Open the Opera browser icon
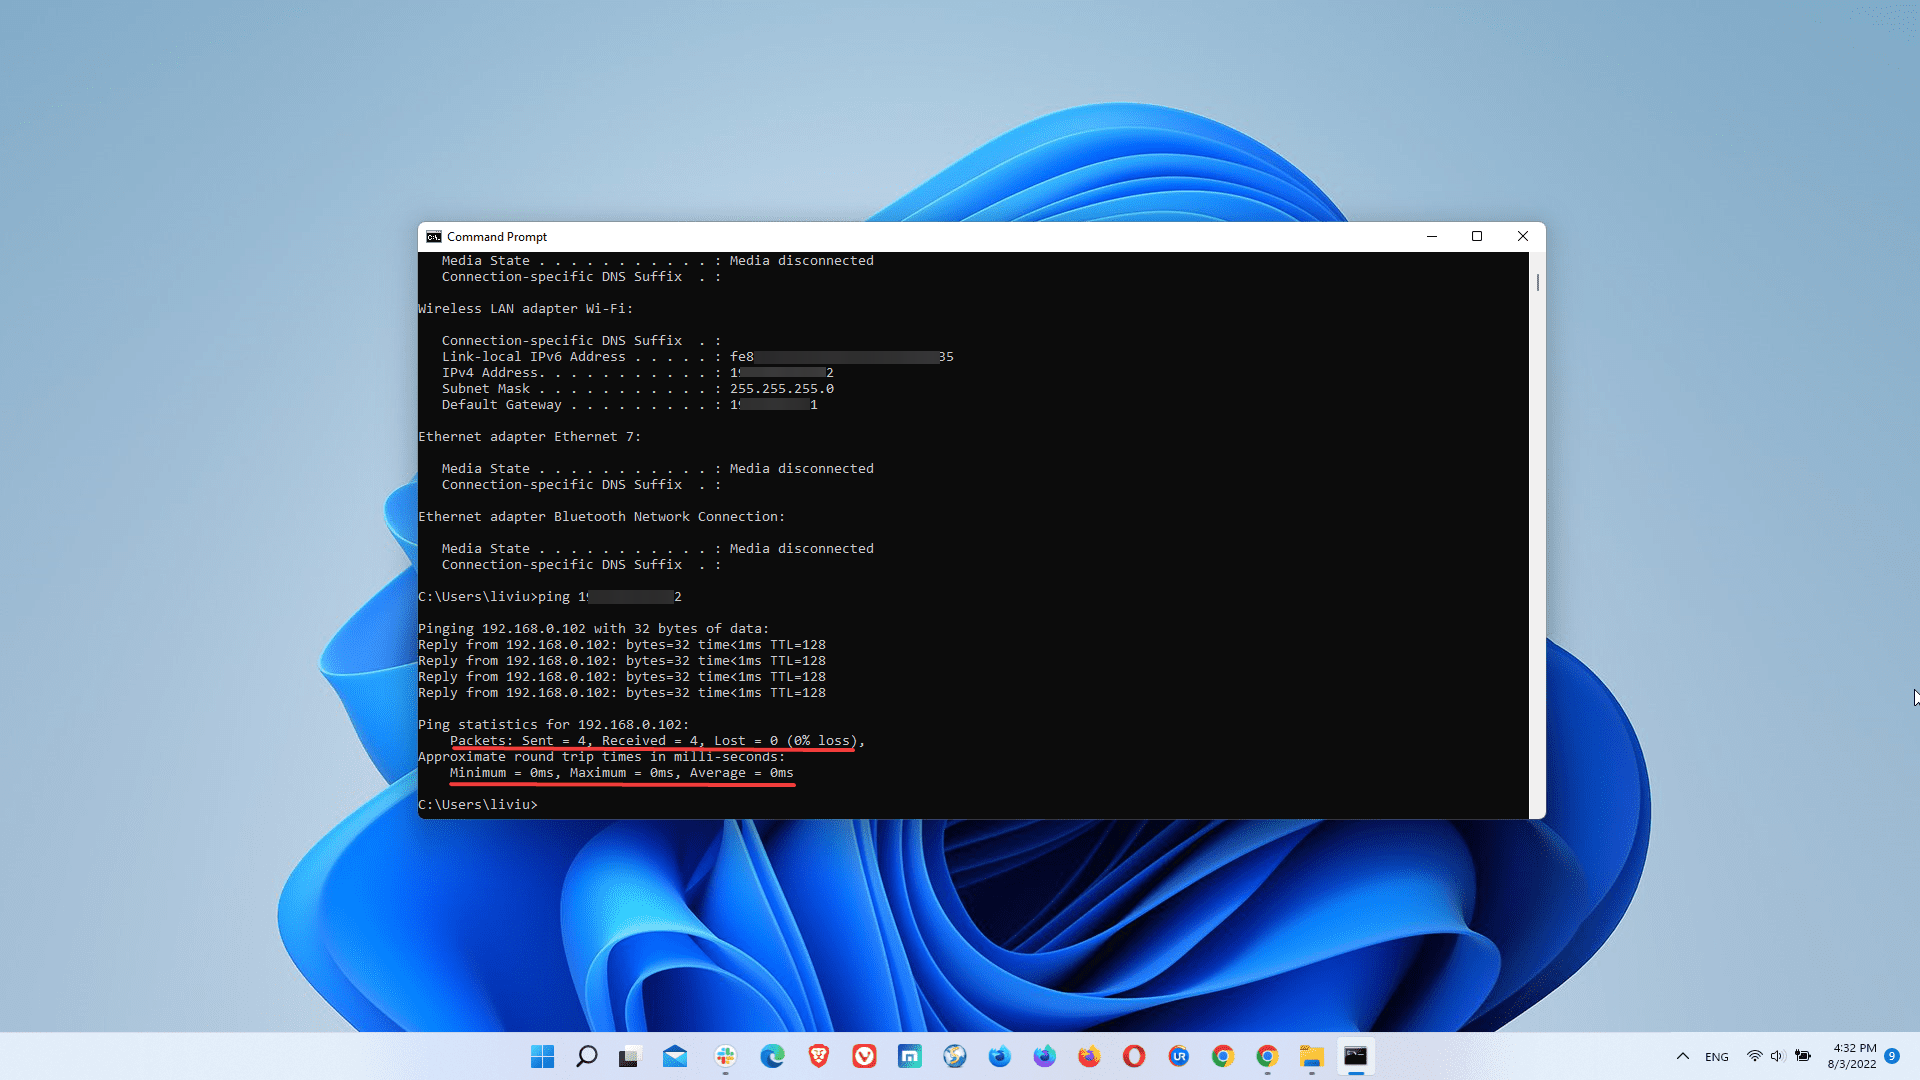The height and width of the screenshot is (1080, 1920). (1133, 1056)
